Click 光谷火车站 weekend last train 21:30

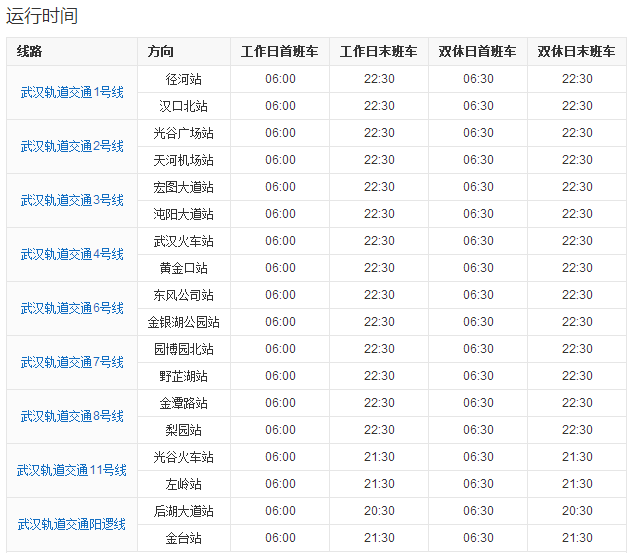coord(577,457)
